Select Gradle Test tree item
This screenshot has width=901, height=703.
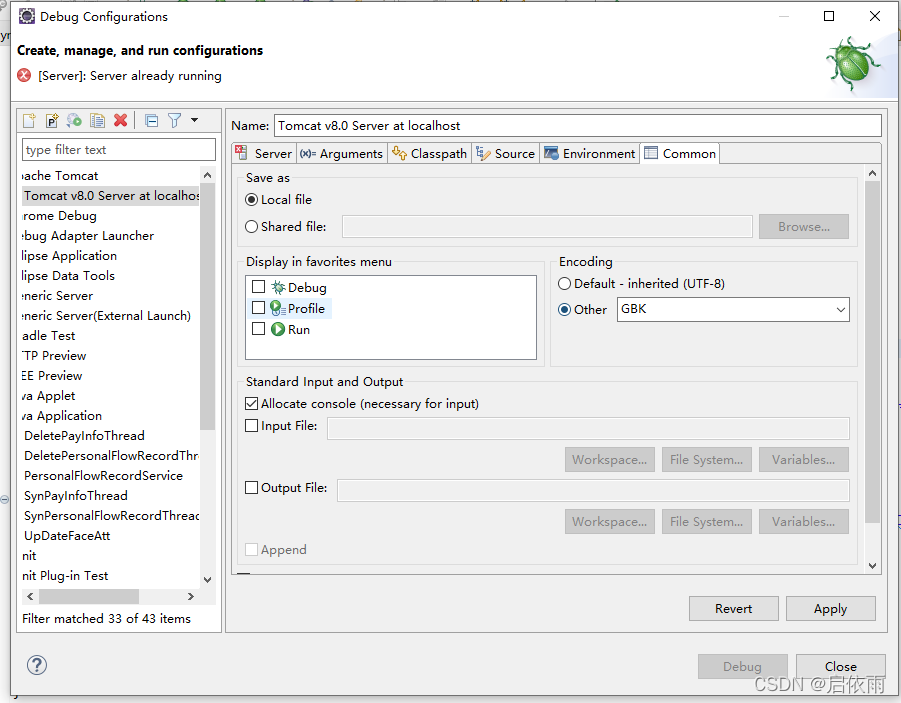click(x=49, y=335)
